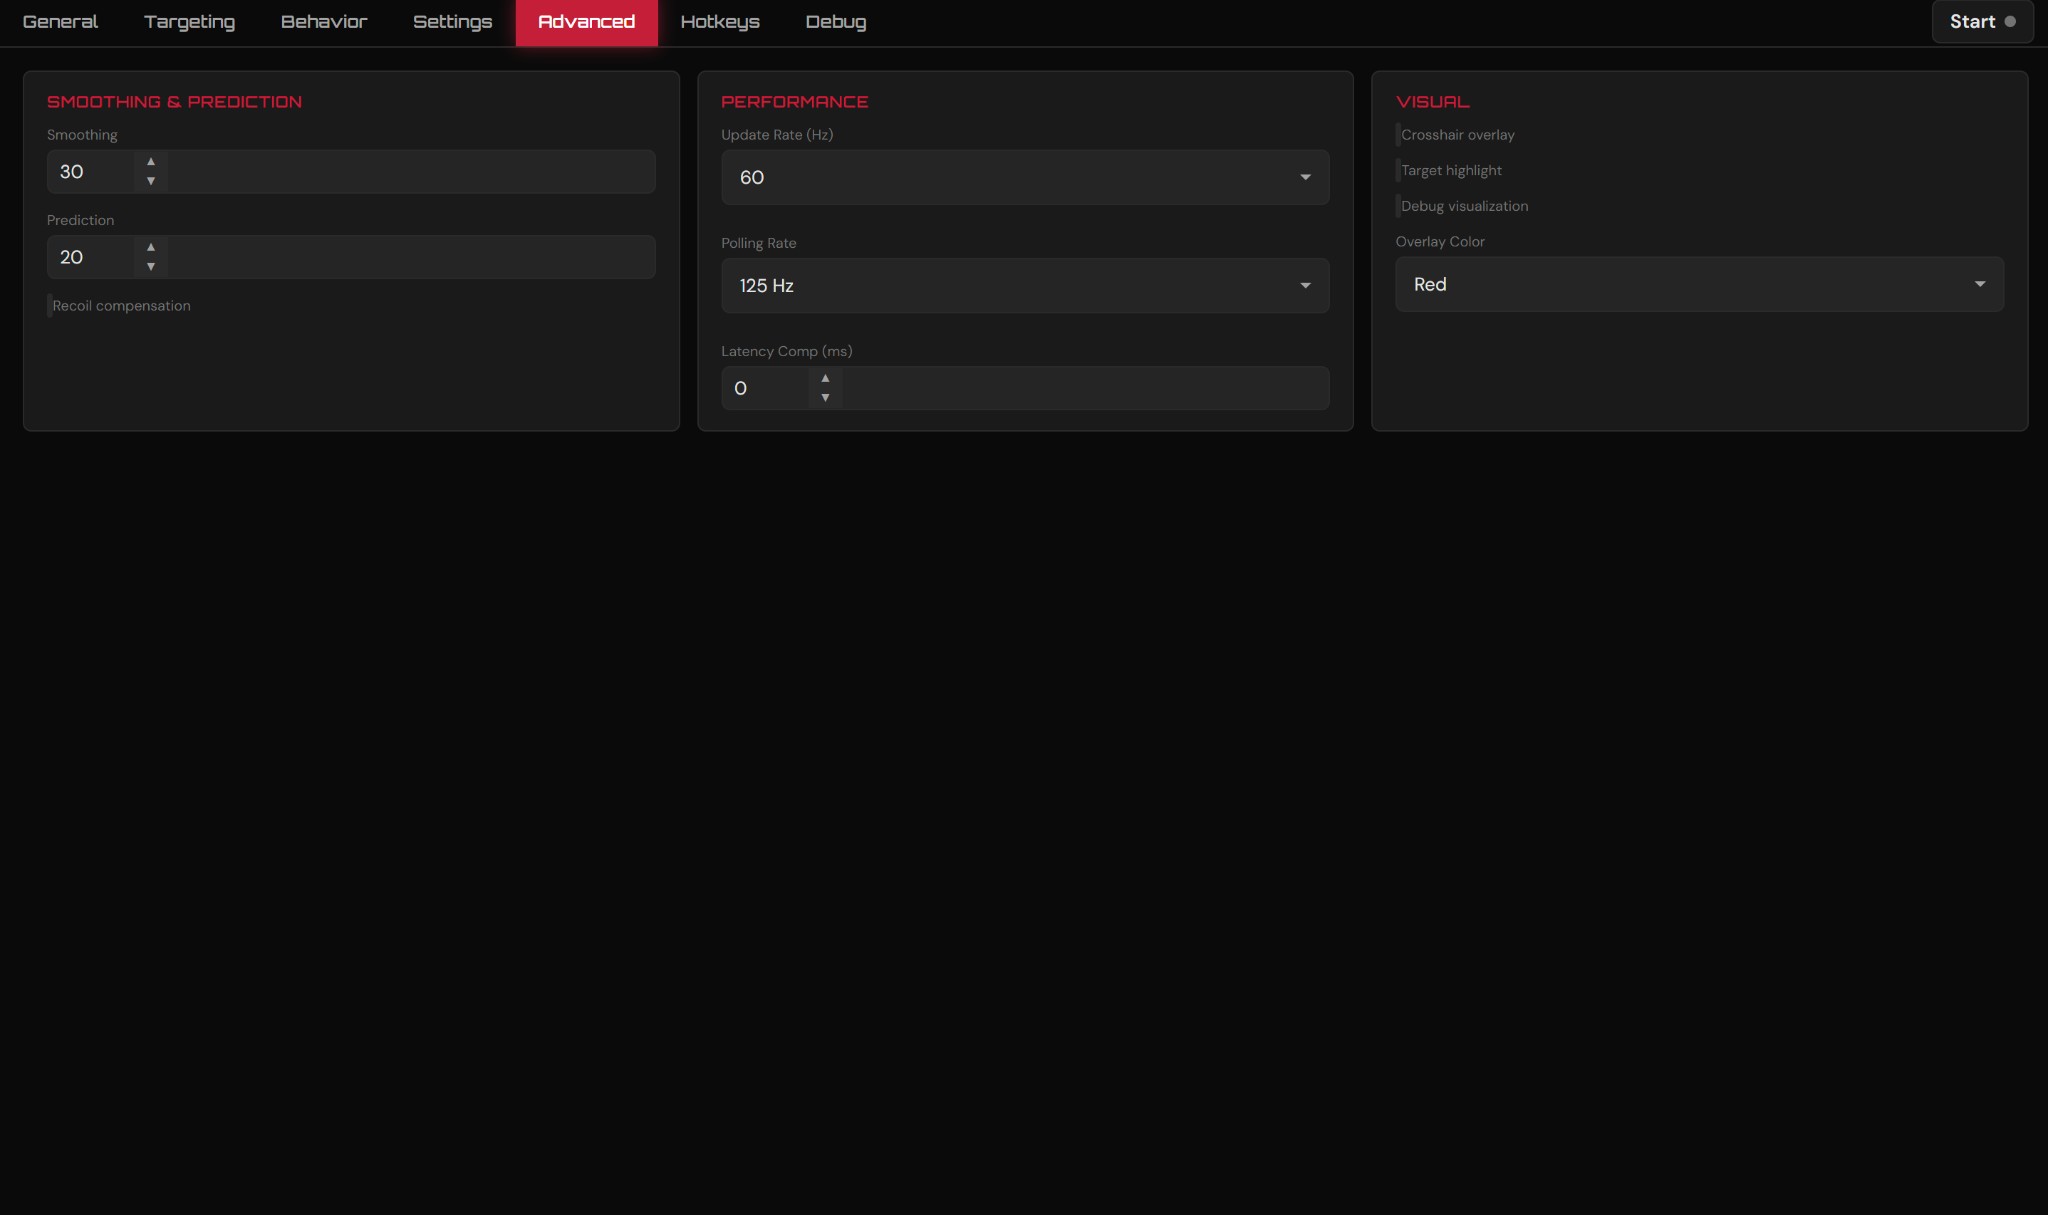Decrease Smoothing value with down arrow
Screen dimensions: 2048x1215
point(151,181)
